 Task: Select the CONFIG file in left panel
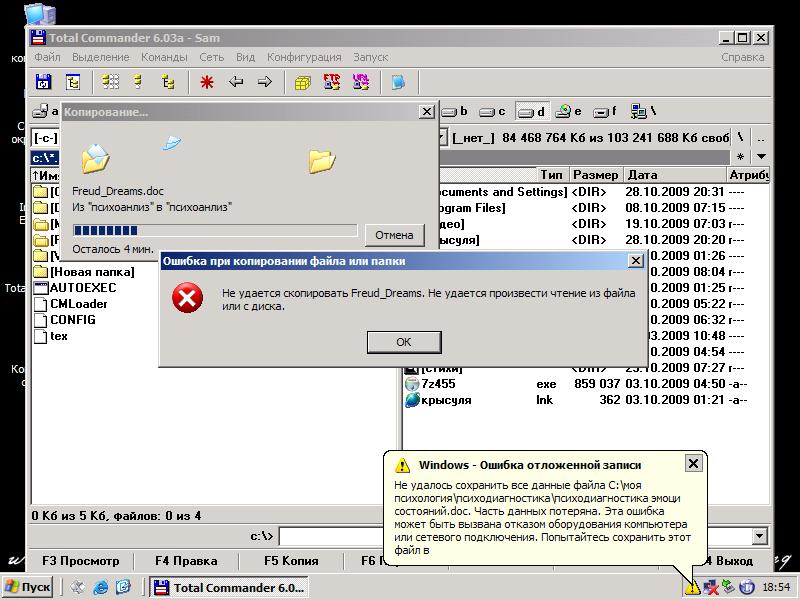pyautogui.click(x=65, y=320)
